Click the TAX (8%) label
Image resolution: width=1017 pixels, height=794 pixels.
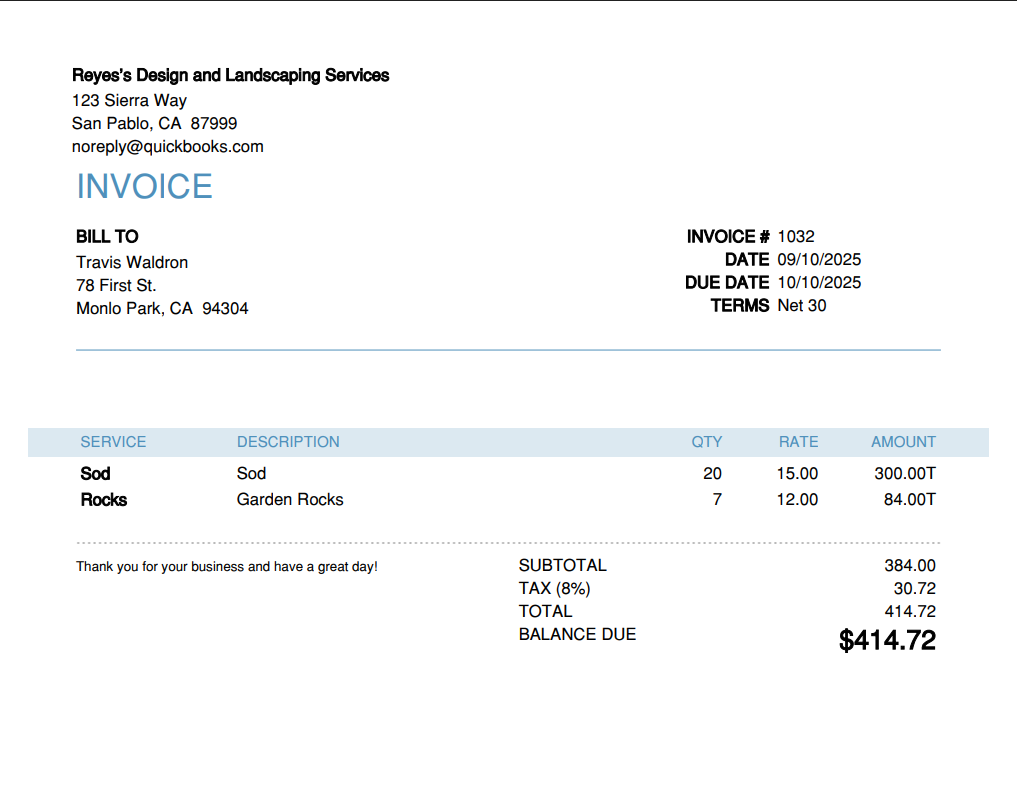[x=554, y=589]
